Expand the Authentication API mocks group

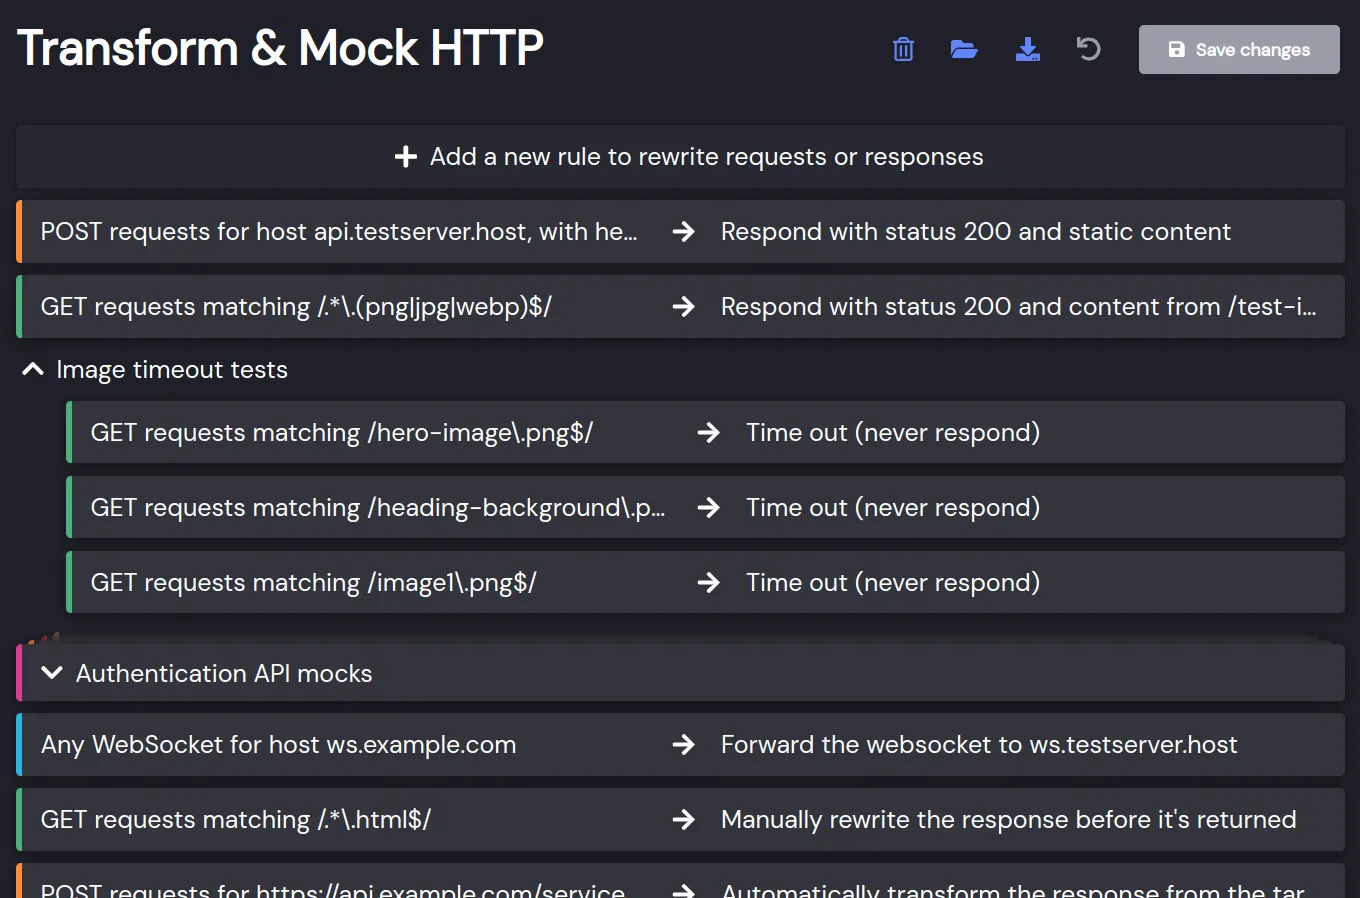pos(52,673)
